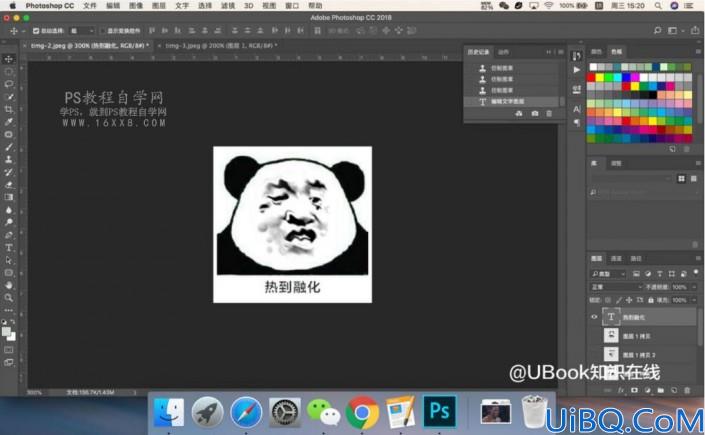The height and width of the screenshot is (435, 705).
Task: Create a new group folder icon
Action: pyautogui.click(x=660, y=390)
